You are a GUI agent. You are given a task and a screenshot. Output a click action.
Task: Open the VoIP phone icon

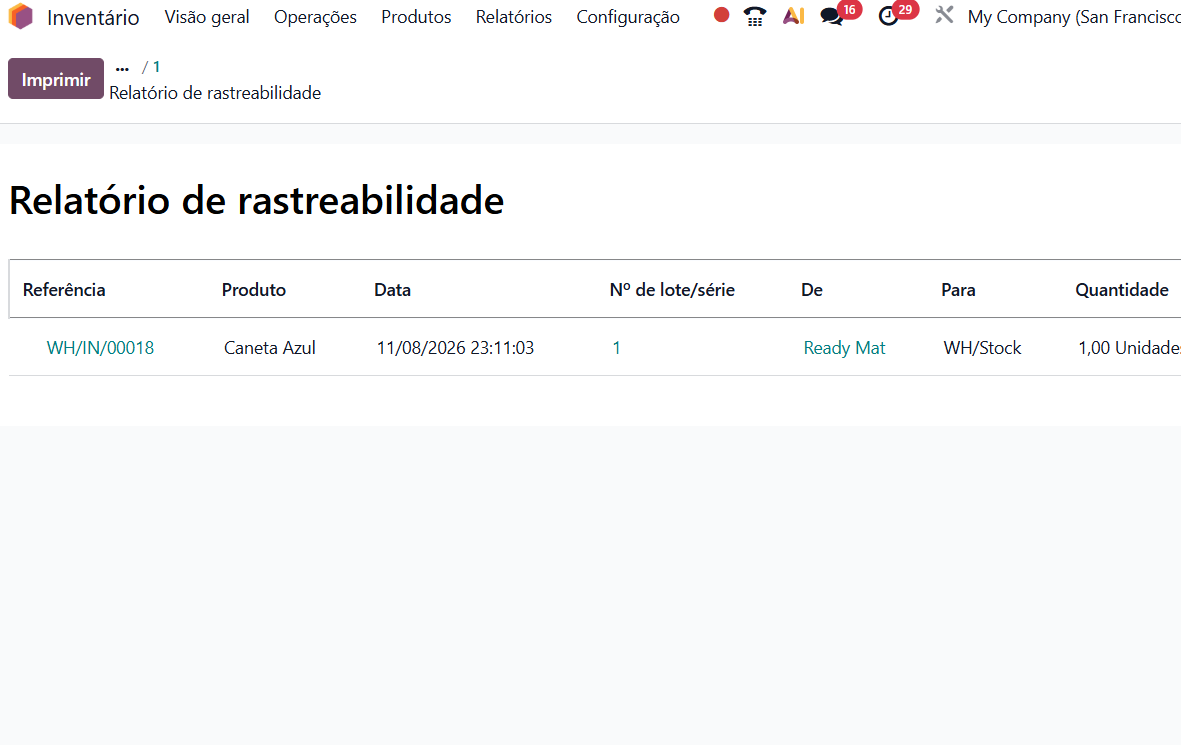[755, 16]
